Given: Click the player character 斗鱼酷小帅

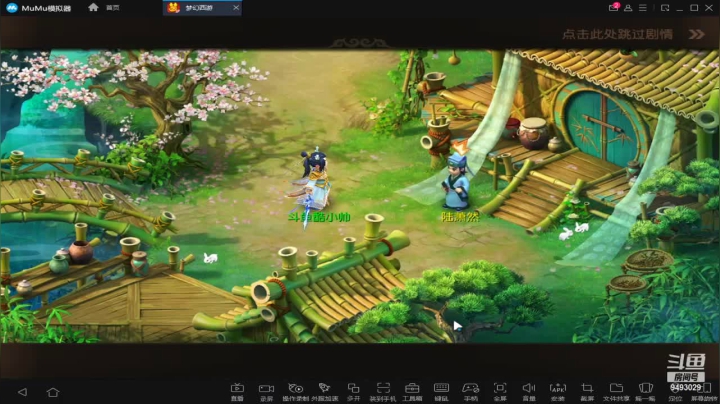Looking at the screenshot, I should (315, 181).
